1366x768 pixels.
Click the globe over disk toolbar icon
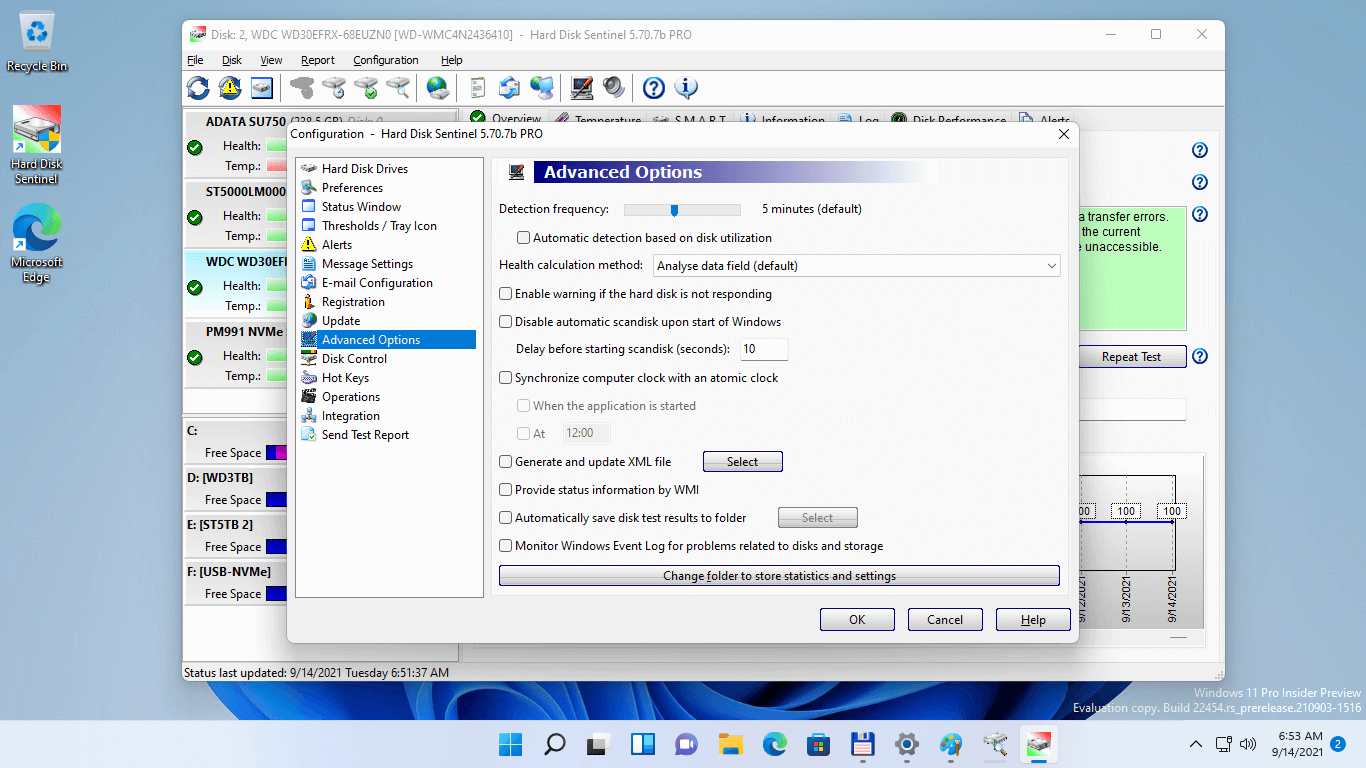pos(438,88)
